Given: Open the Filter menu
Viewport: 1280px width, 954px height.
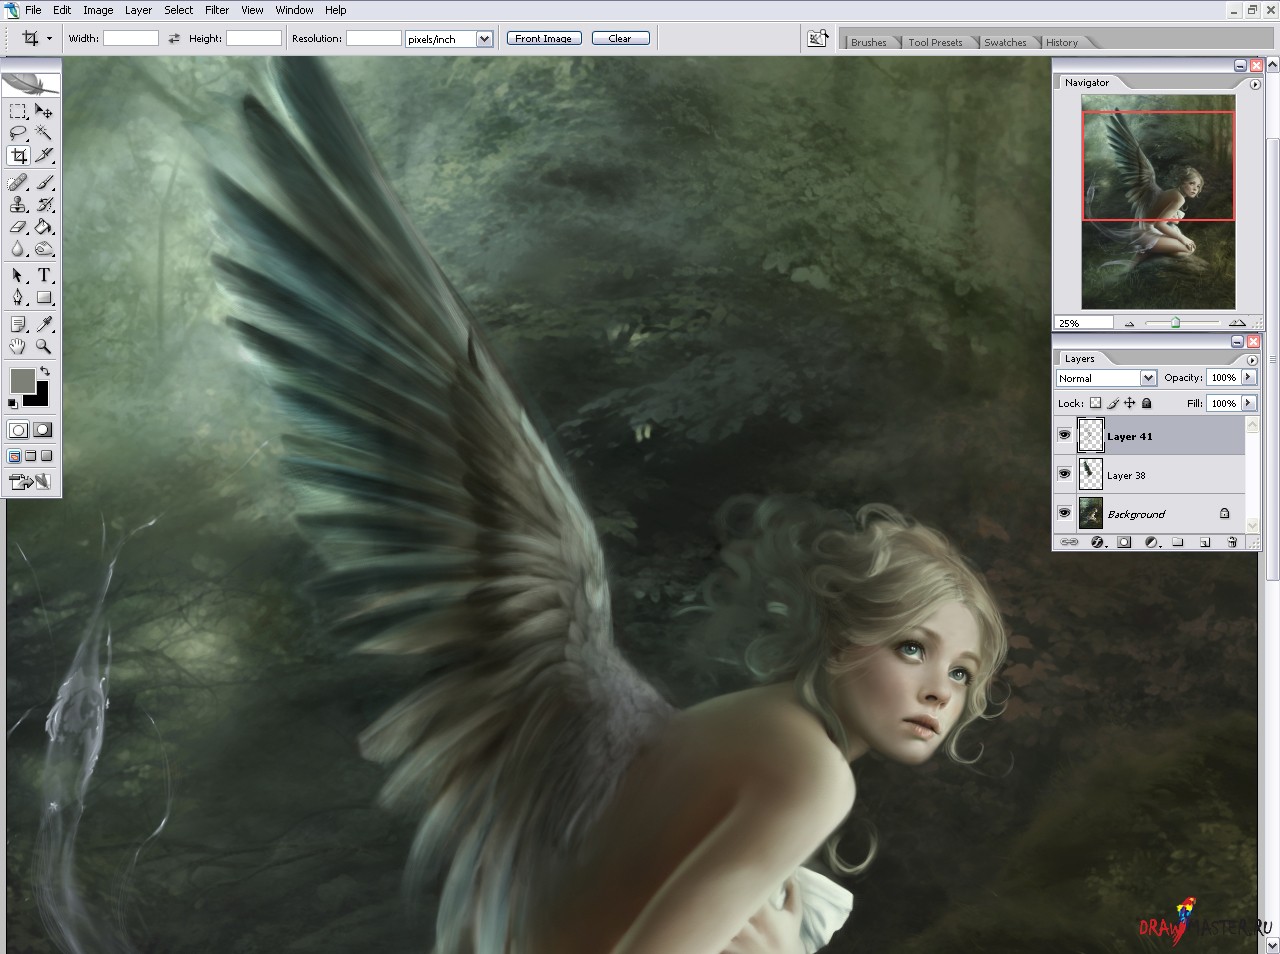Looking at the screenshot, I should 217,10.
